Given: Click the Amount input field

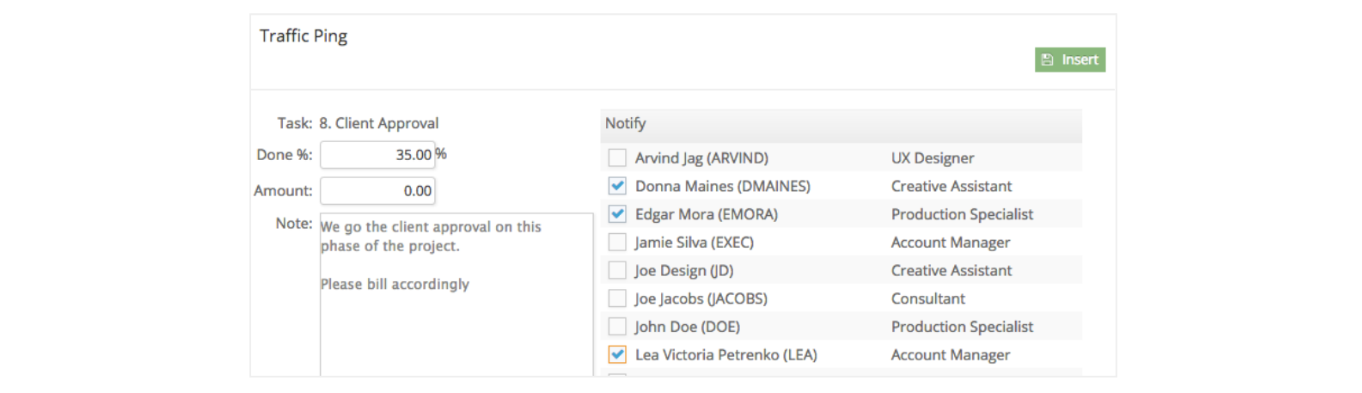Looking at the screenshot, I should coord(377,191).
